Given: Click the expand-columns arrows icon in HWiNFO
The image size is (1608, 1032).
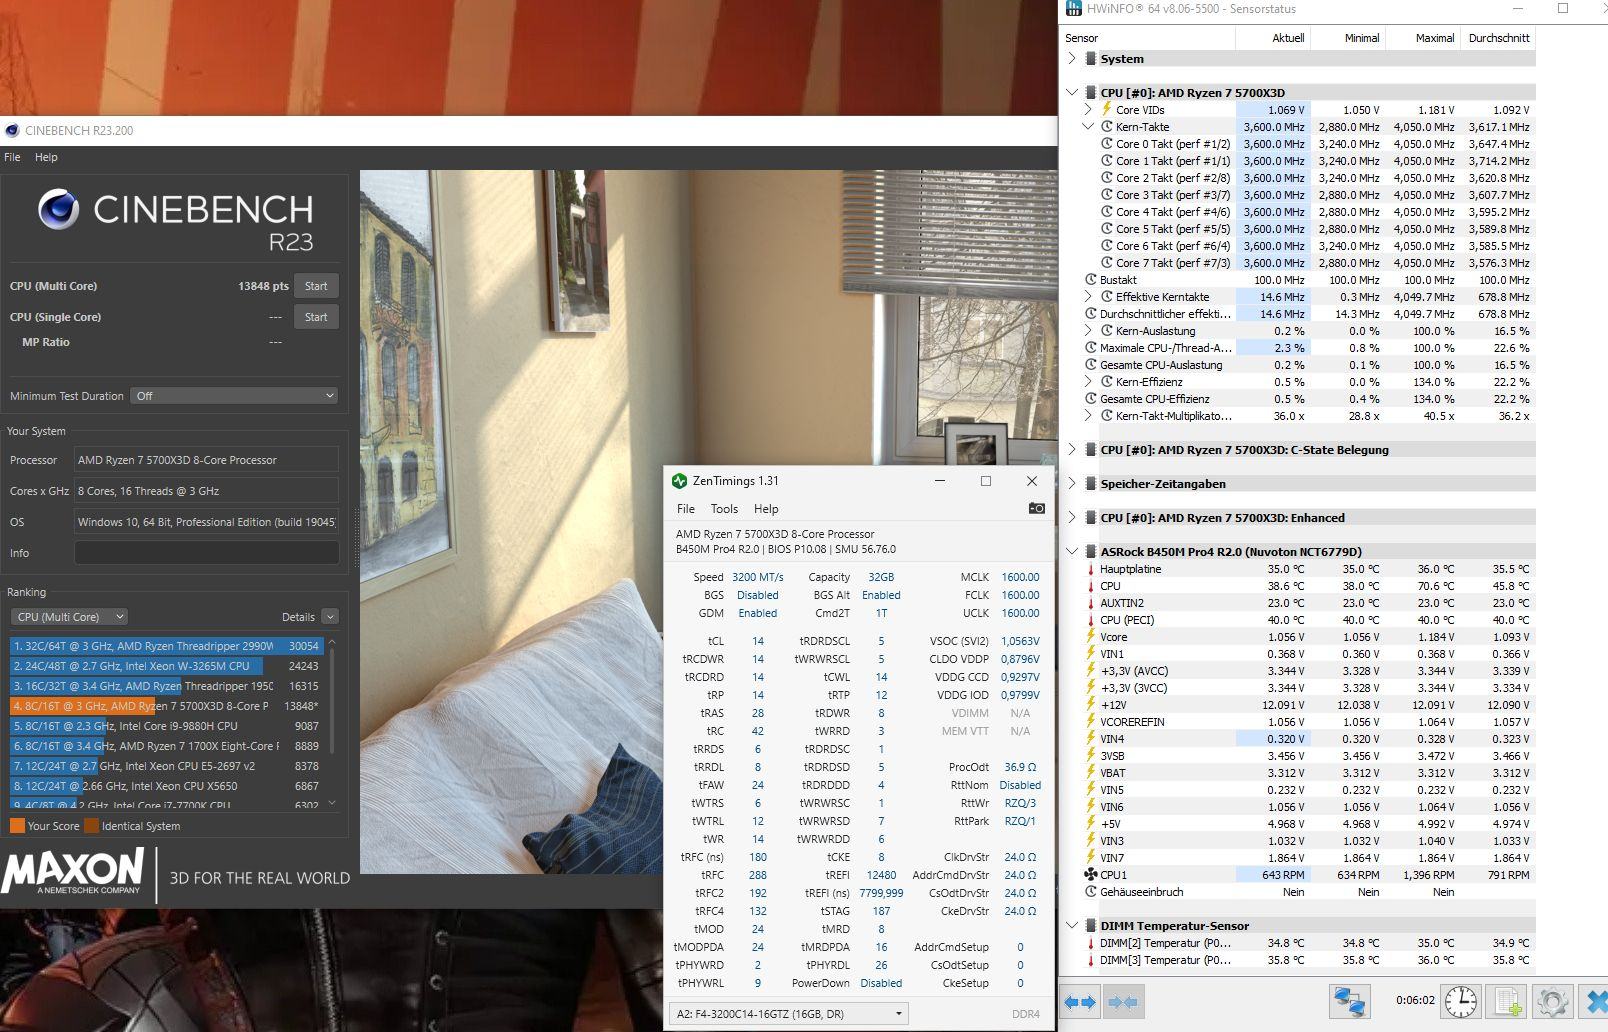Looking at the screenshot, I should (x=1080, y=1001).
